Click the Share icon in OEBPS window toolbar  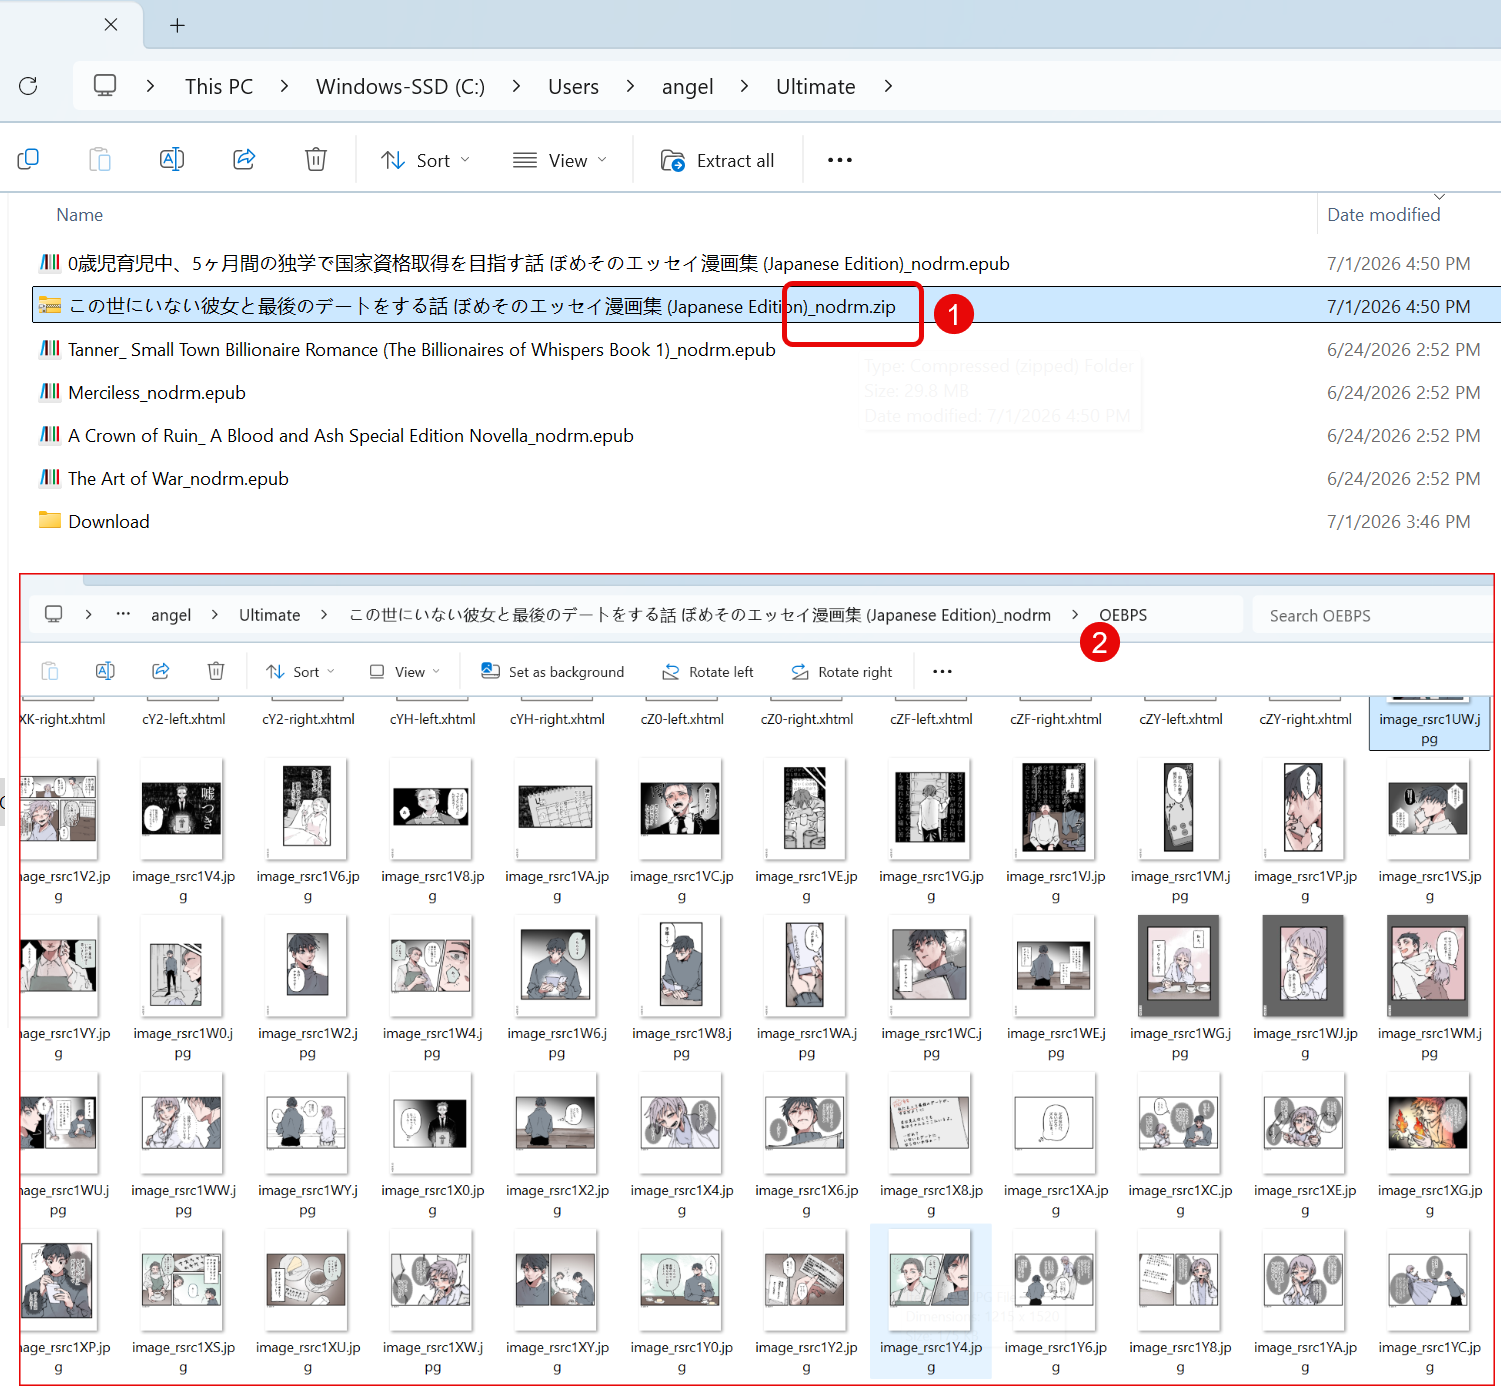pyautogui.click(x=160, y=671)
